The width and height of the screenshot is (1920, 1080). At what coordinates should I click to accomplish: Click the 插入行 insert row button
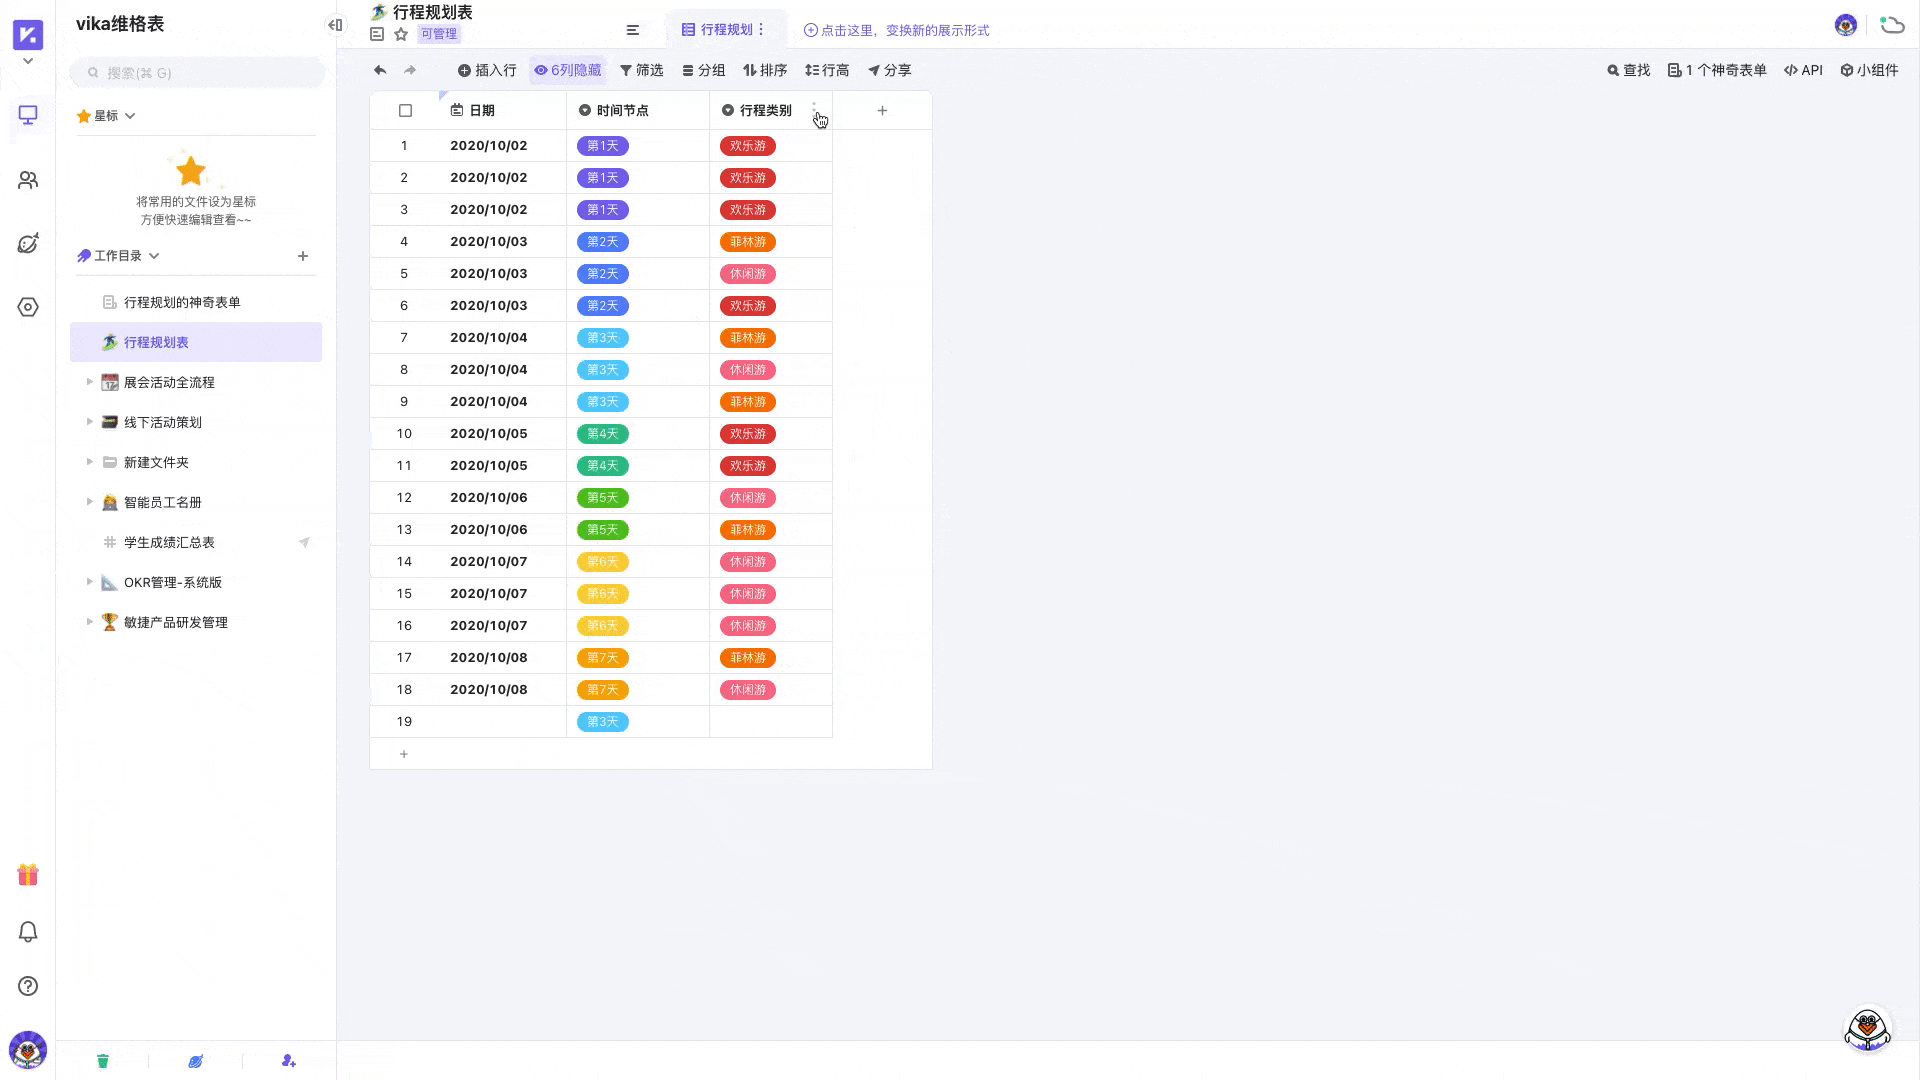[487, 70]
